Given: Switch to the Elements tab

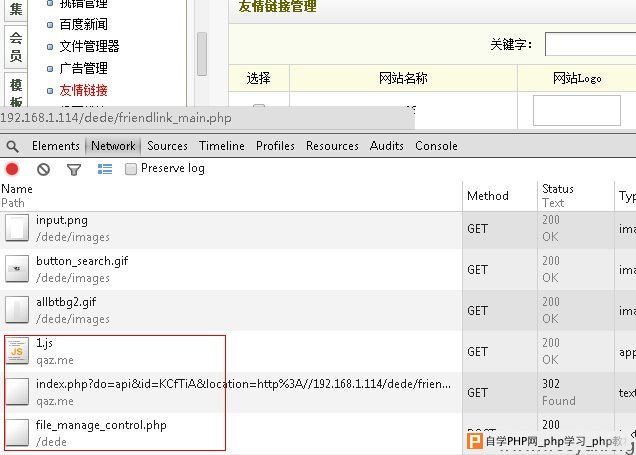Looking at the screenshot, I should 56,146.
